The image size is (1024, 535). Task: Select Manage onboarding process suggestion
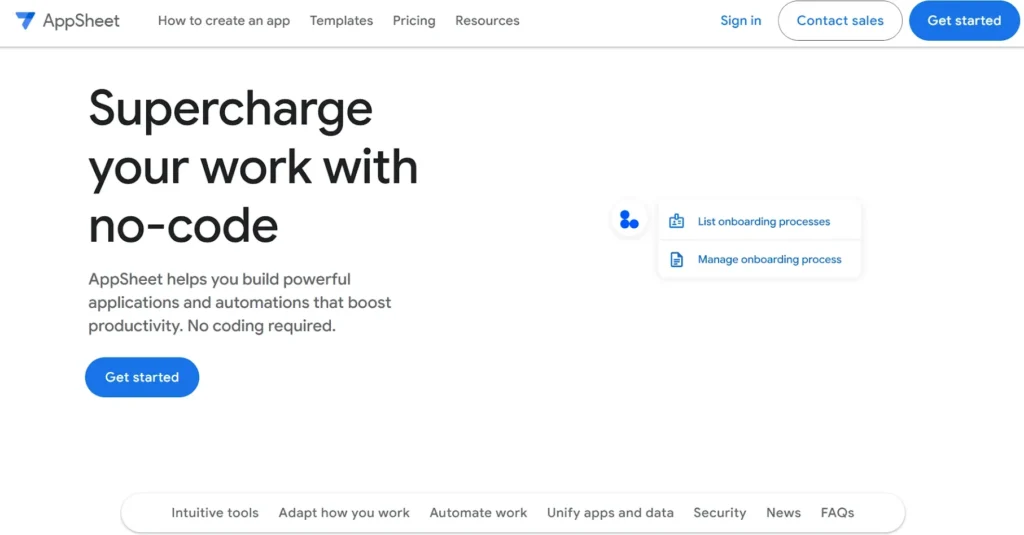click(760, 259)
